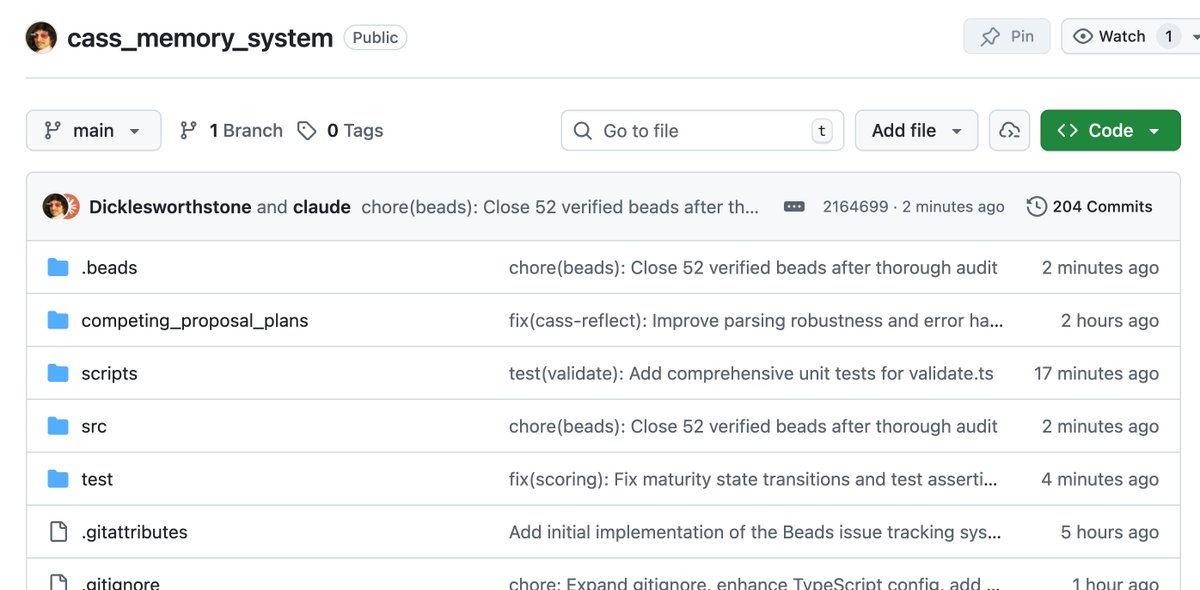Image resolution: width=1200 pixels, height=590 pixels.
Task: View the 1 Branch link
Action: [x=232, y=131]
